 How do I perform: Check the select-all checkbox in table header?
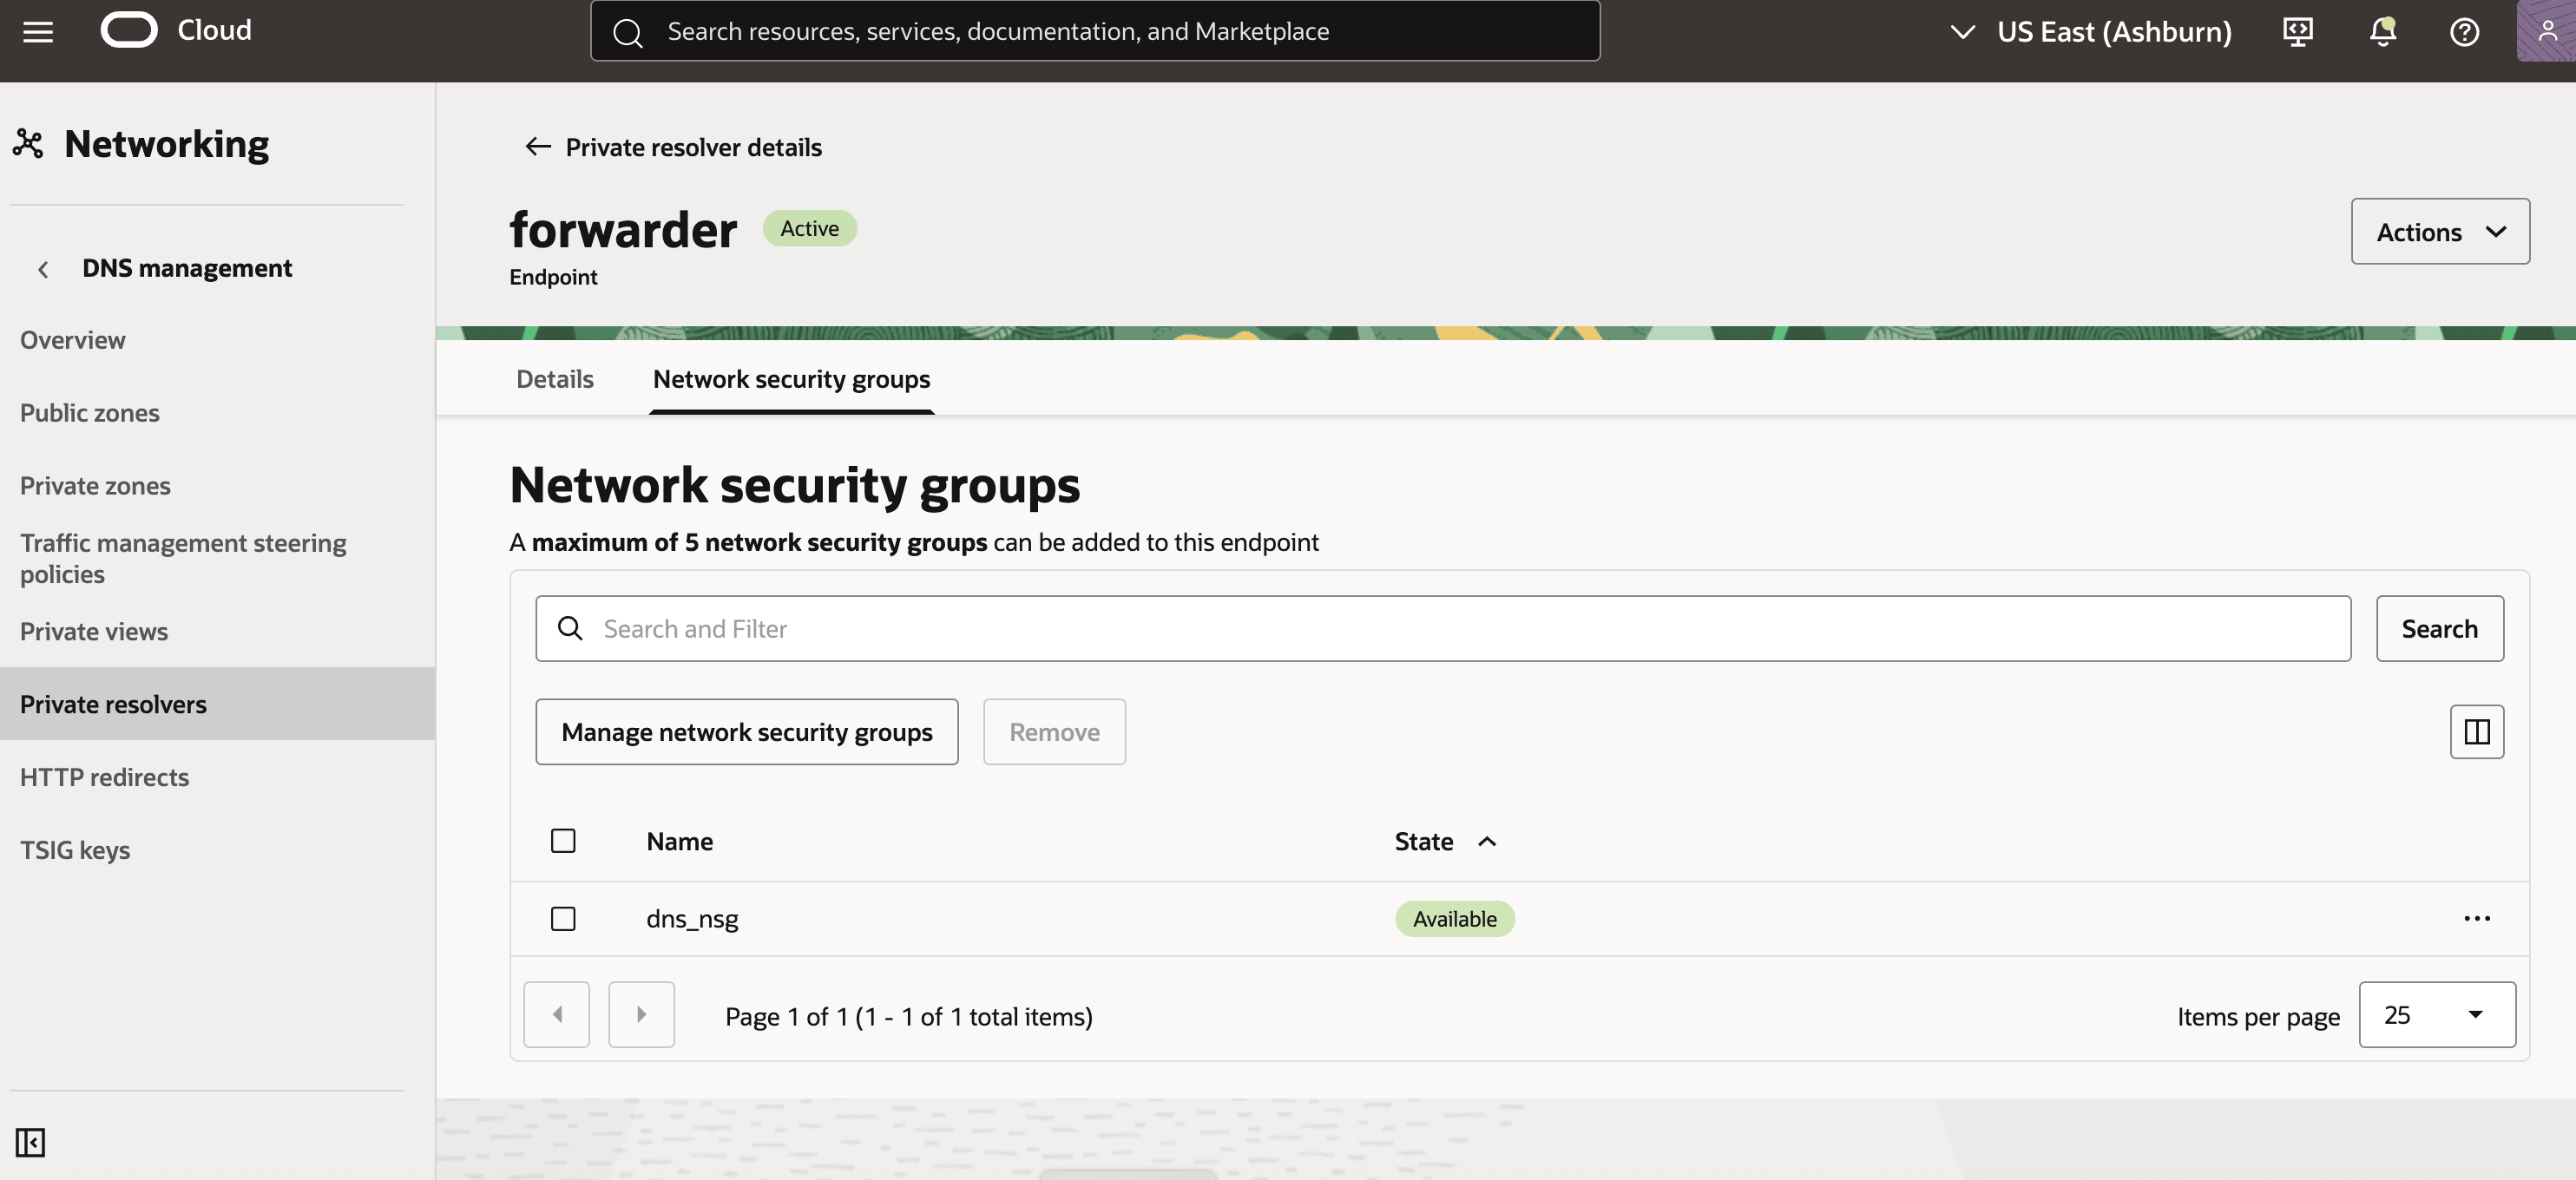[563, 841]
